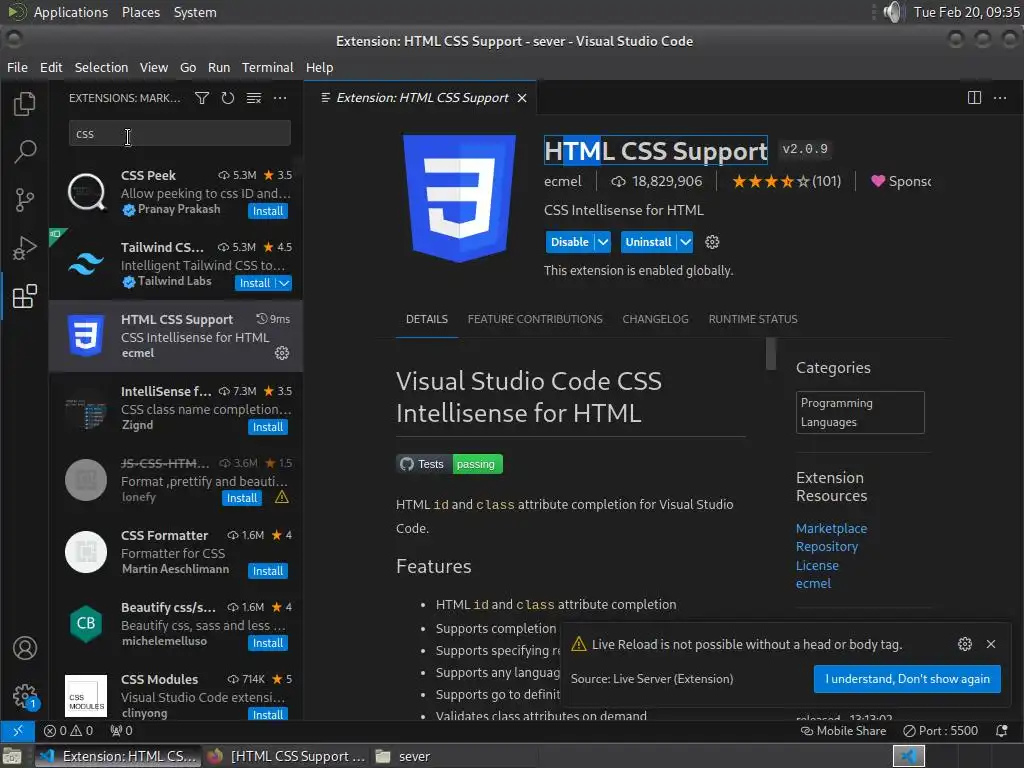Click the Uninstall button
1024x768 pixels.
(x=648, y=242)
